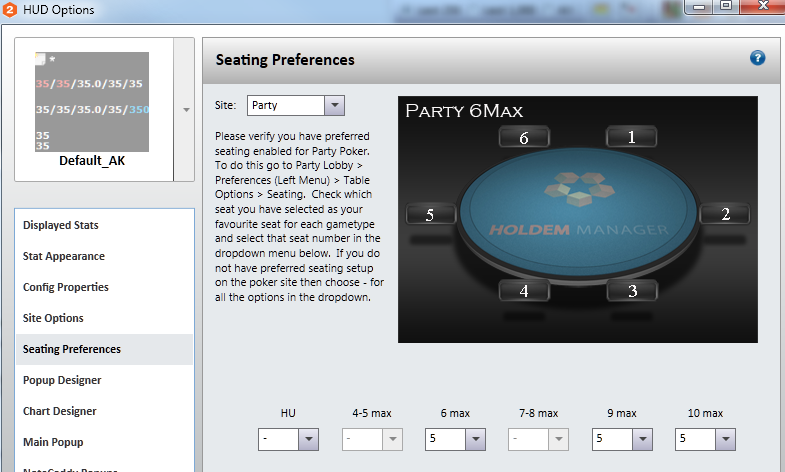Open Stat Appearance section
This screenshot has width=785, height=472.
pyautogui.click(x=105, y=256)
